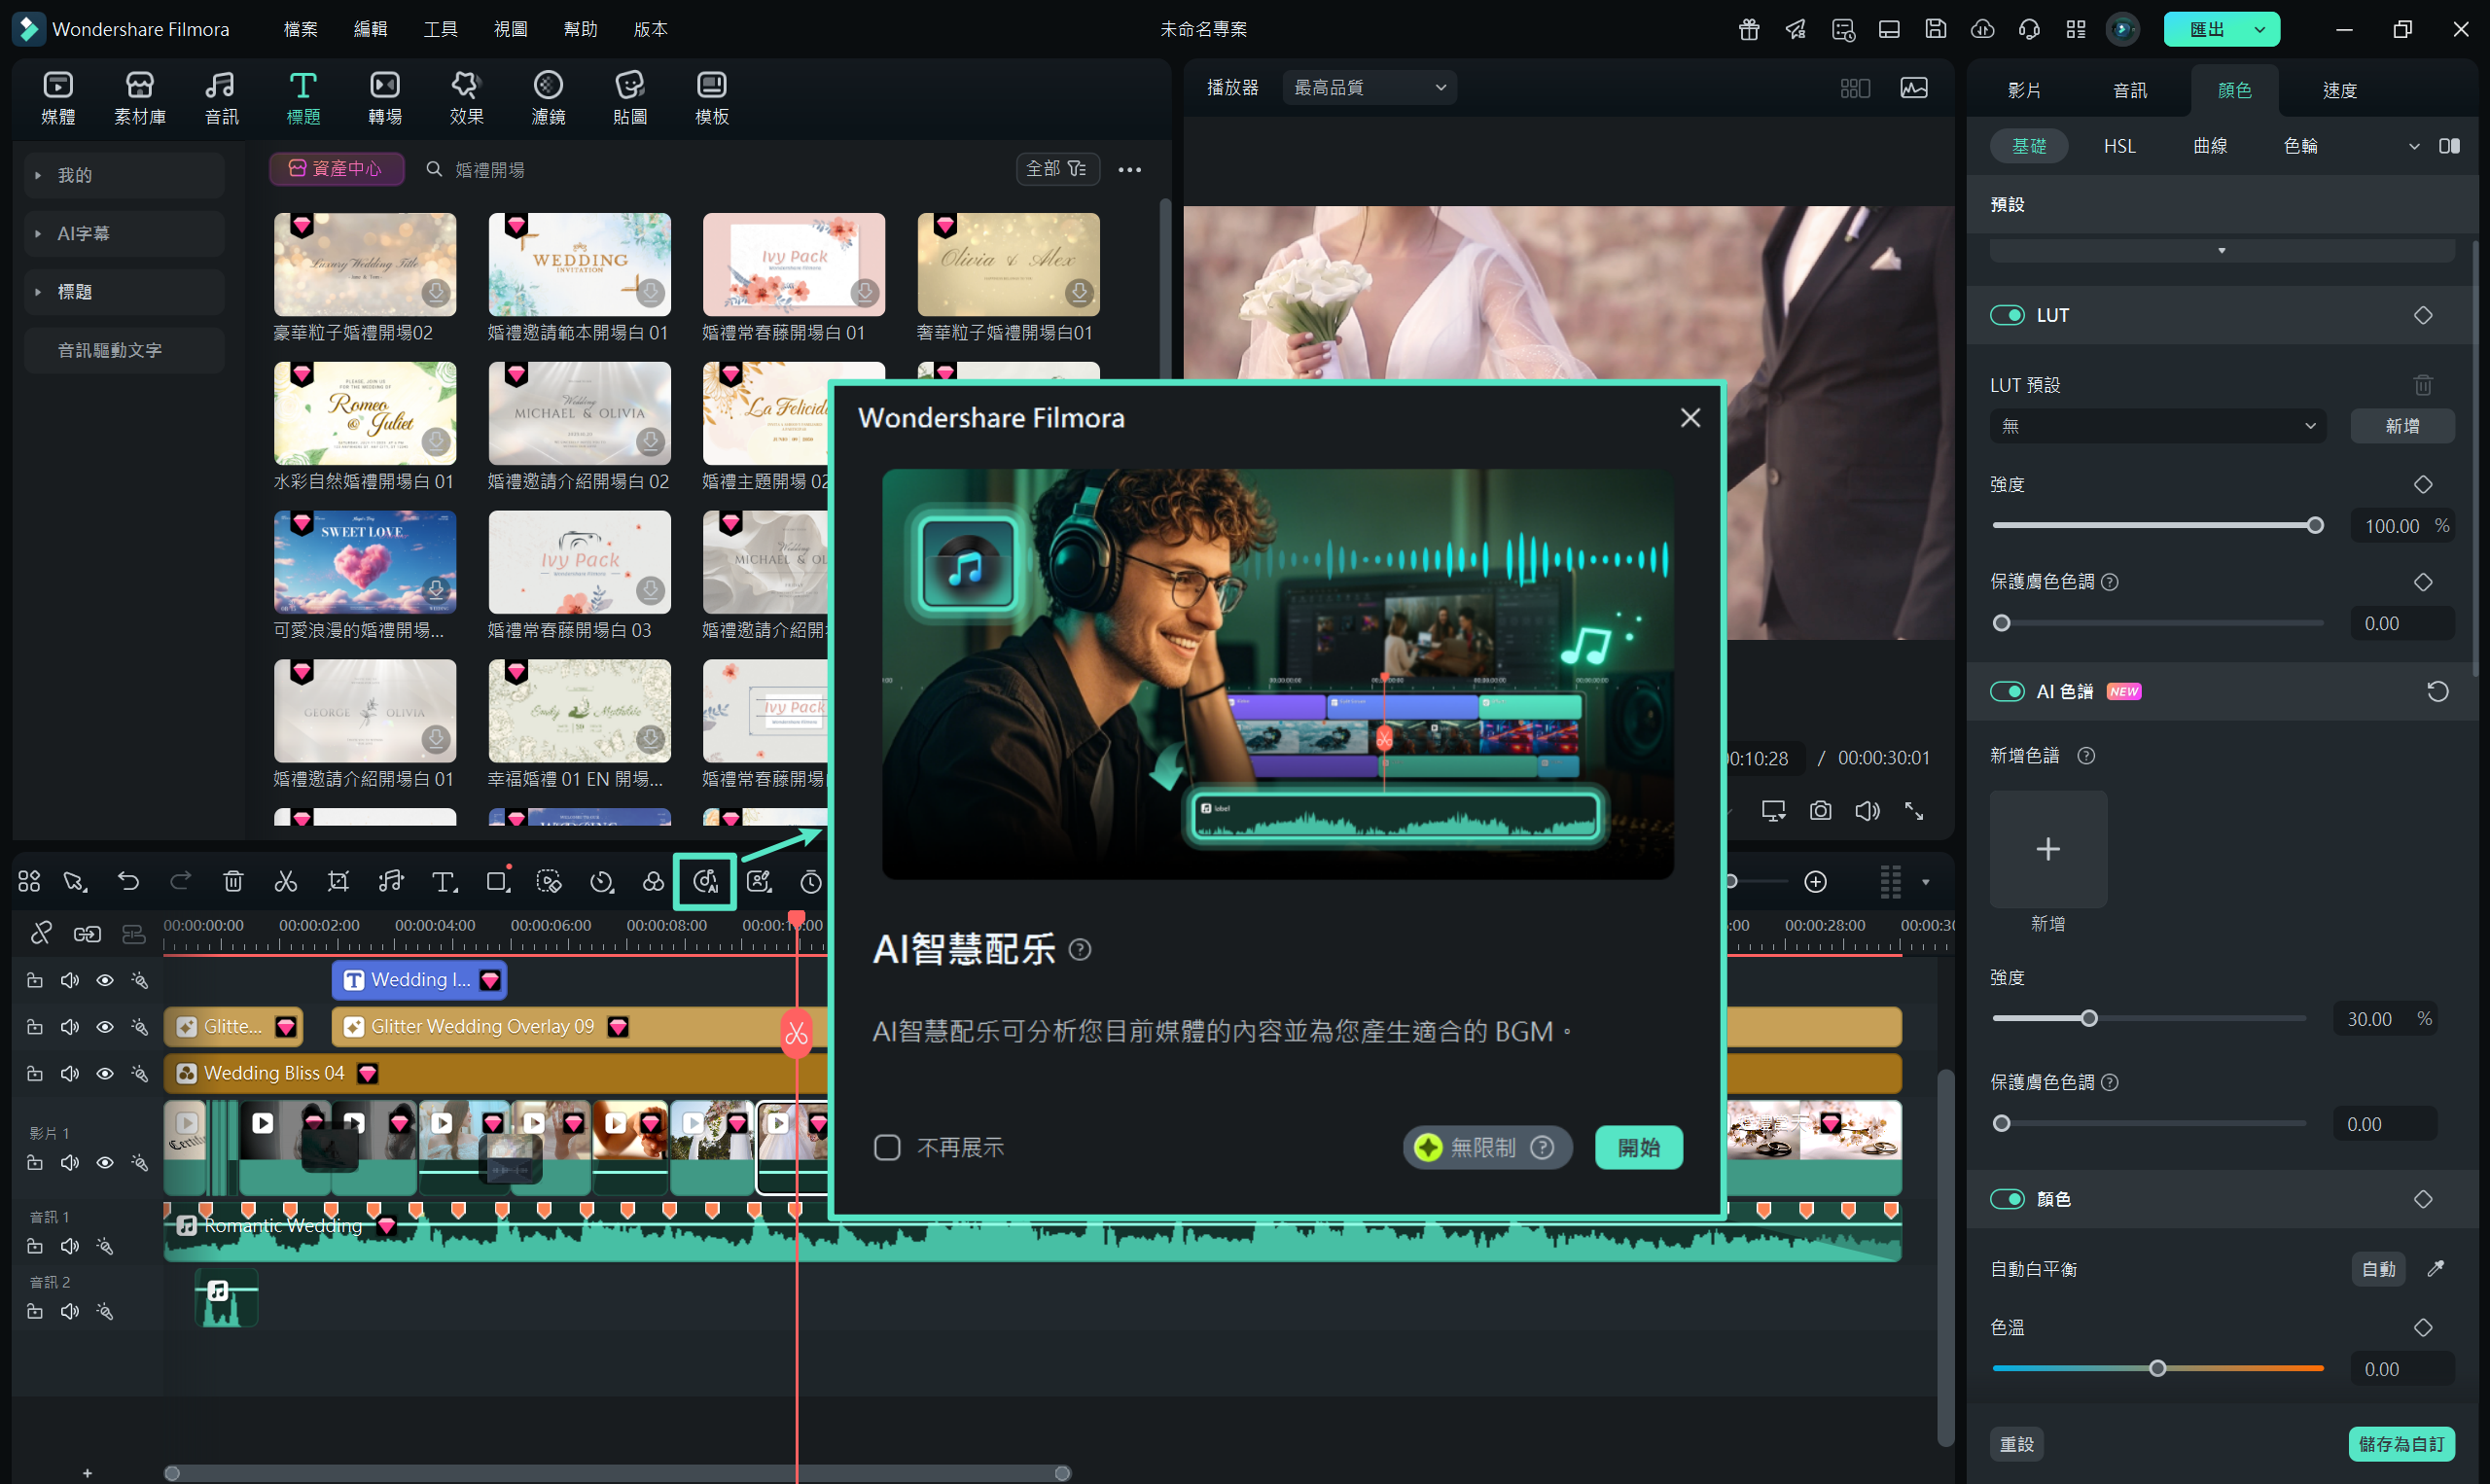The height and width of the screenshot is (1484, 2490).
Task: Click the 開始 button in dialog
Action: (x=1638, y=1147)
